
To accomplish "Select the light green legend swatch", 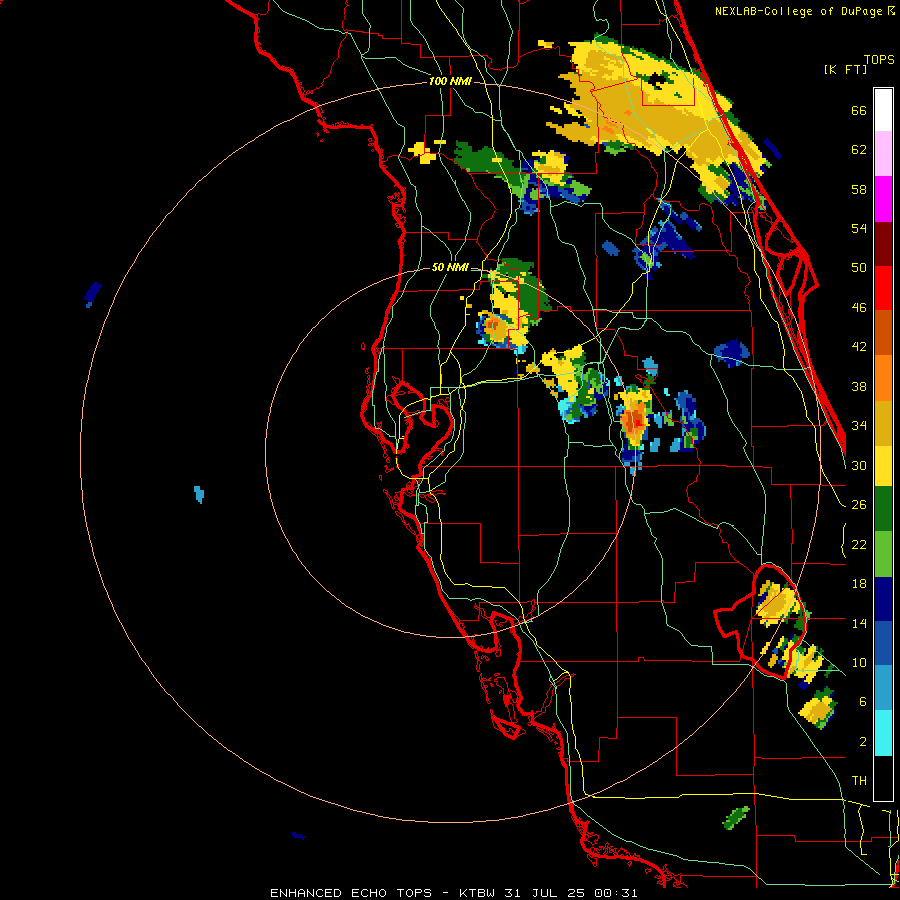I will 883,554.
